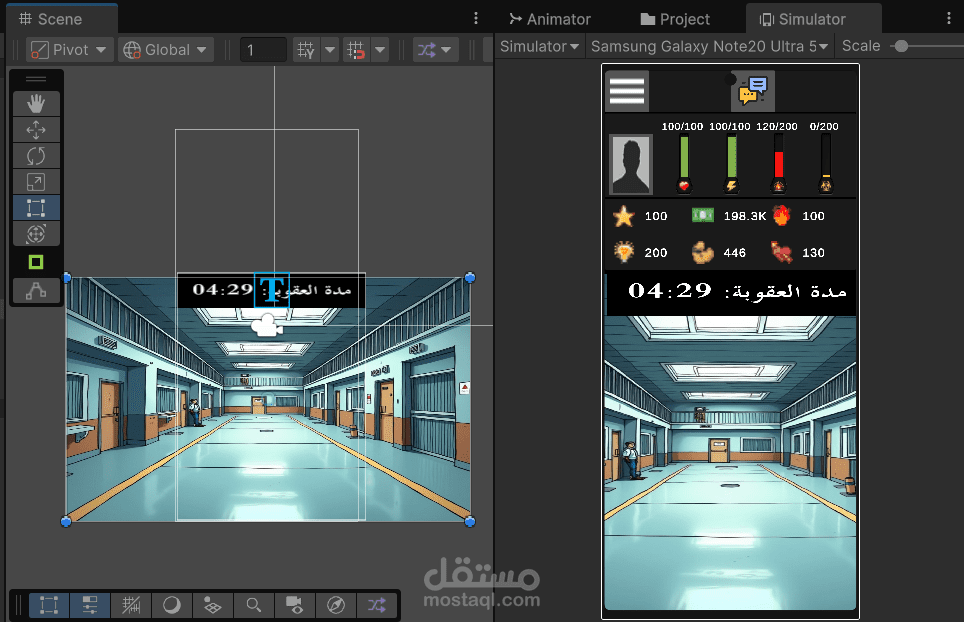Select the Rotate tool

tap(36, 156)
